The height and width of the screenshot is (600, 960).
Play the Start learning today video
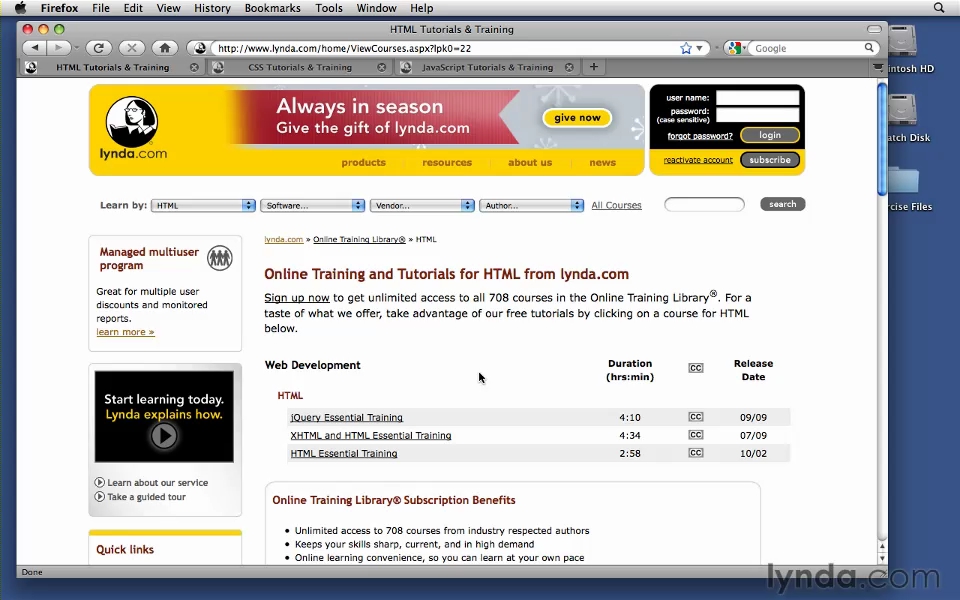pyautogui.click(x=163, y=435)
